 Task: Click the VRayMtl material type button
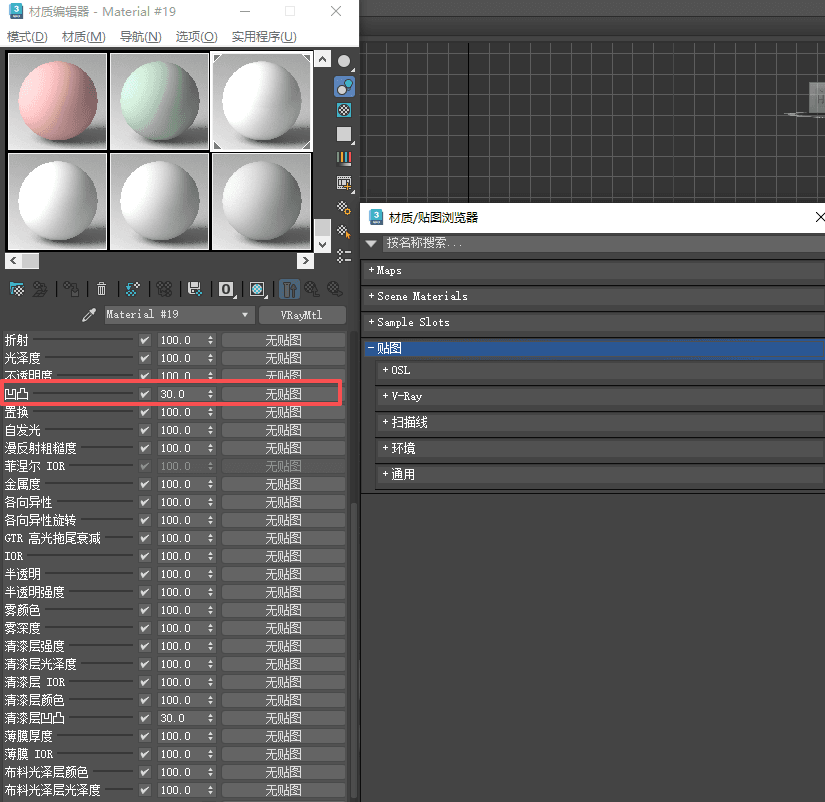point(301,315)
